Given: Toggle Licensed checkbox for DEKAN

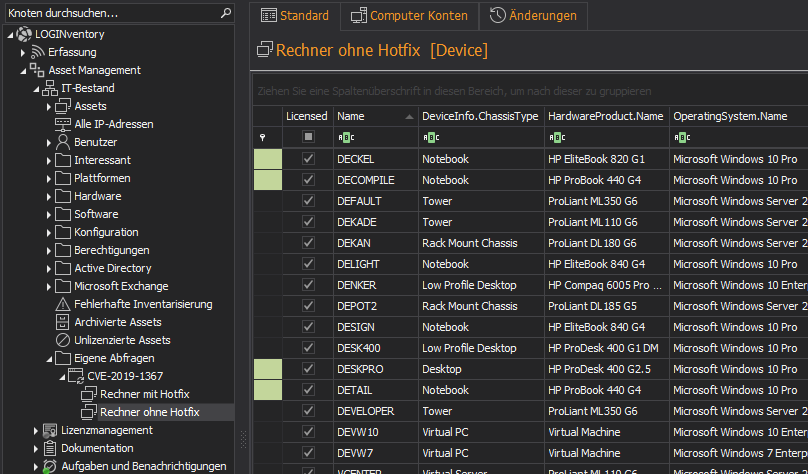Looking at the screenshot, I should click(308, 243).
